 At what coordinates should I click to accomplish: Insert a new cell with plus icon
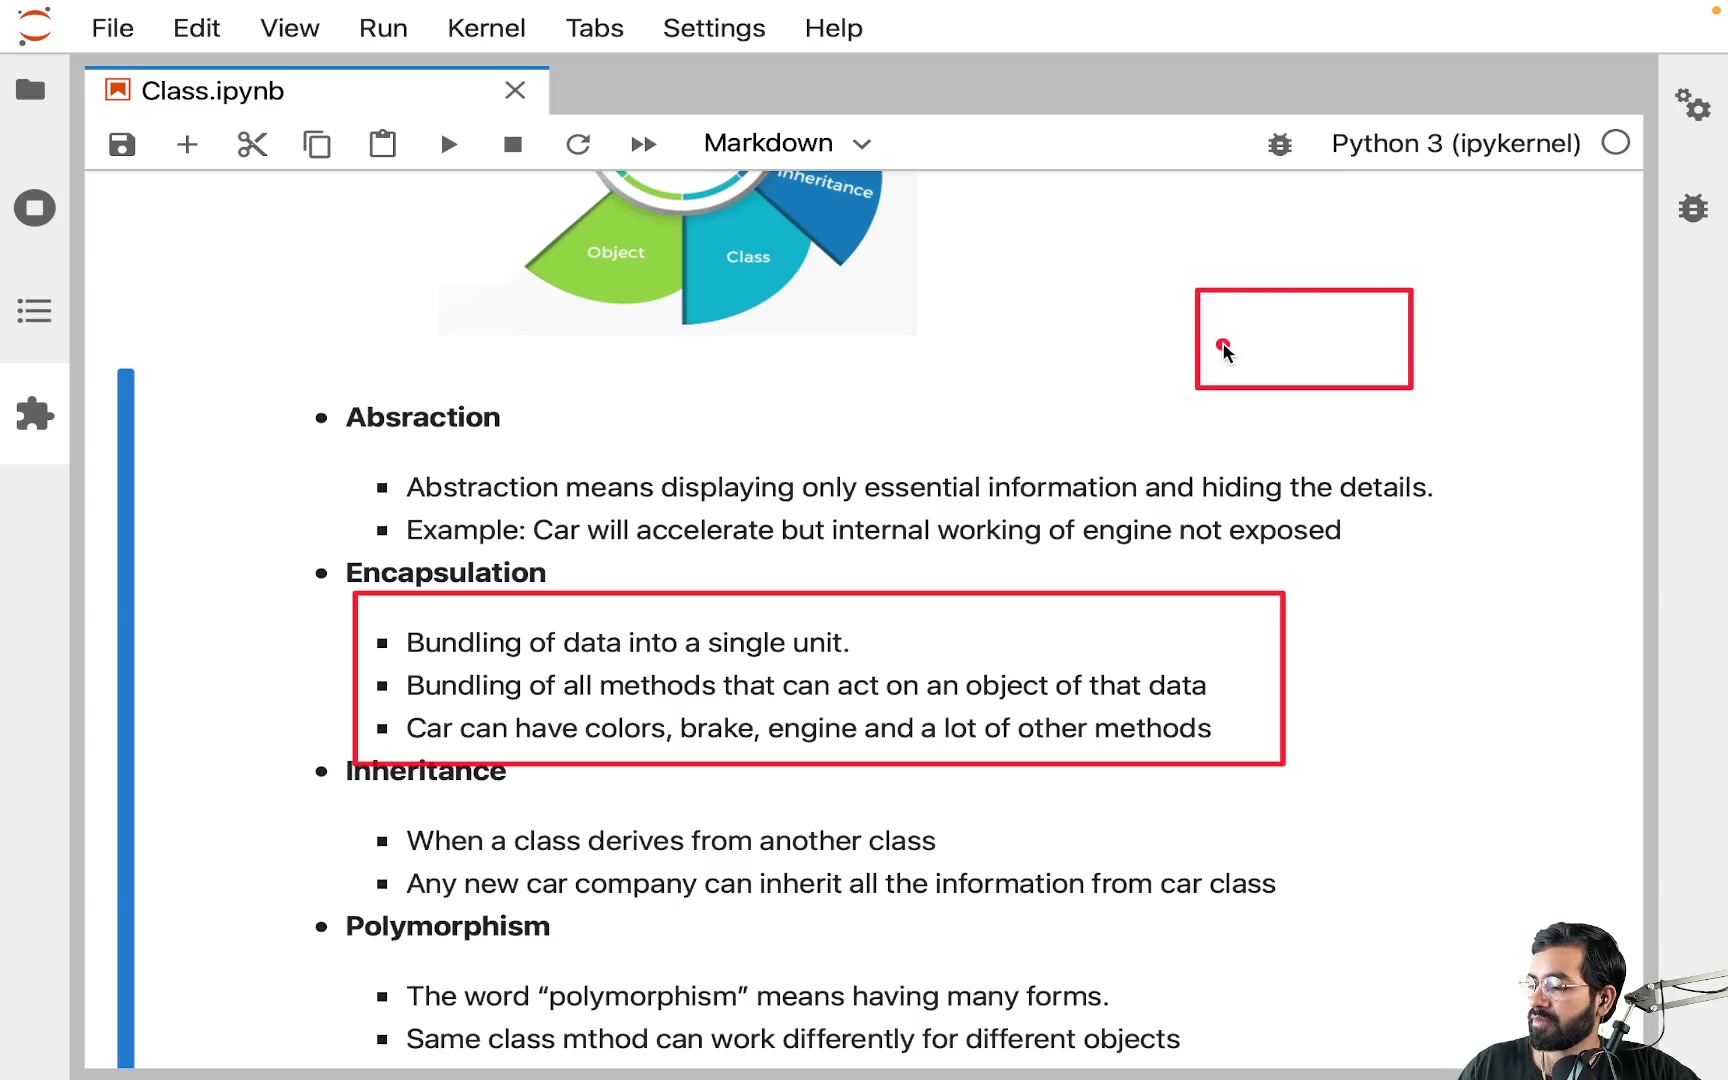pyautogui.click(x=187, y=144)
